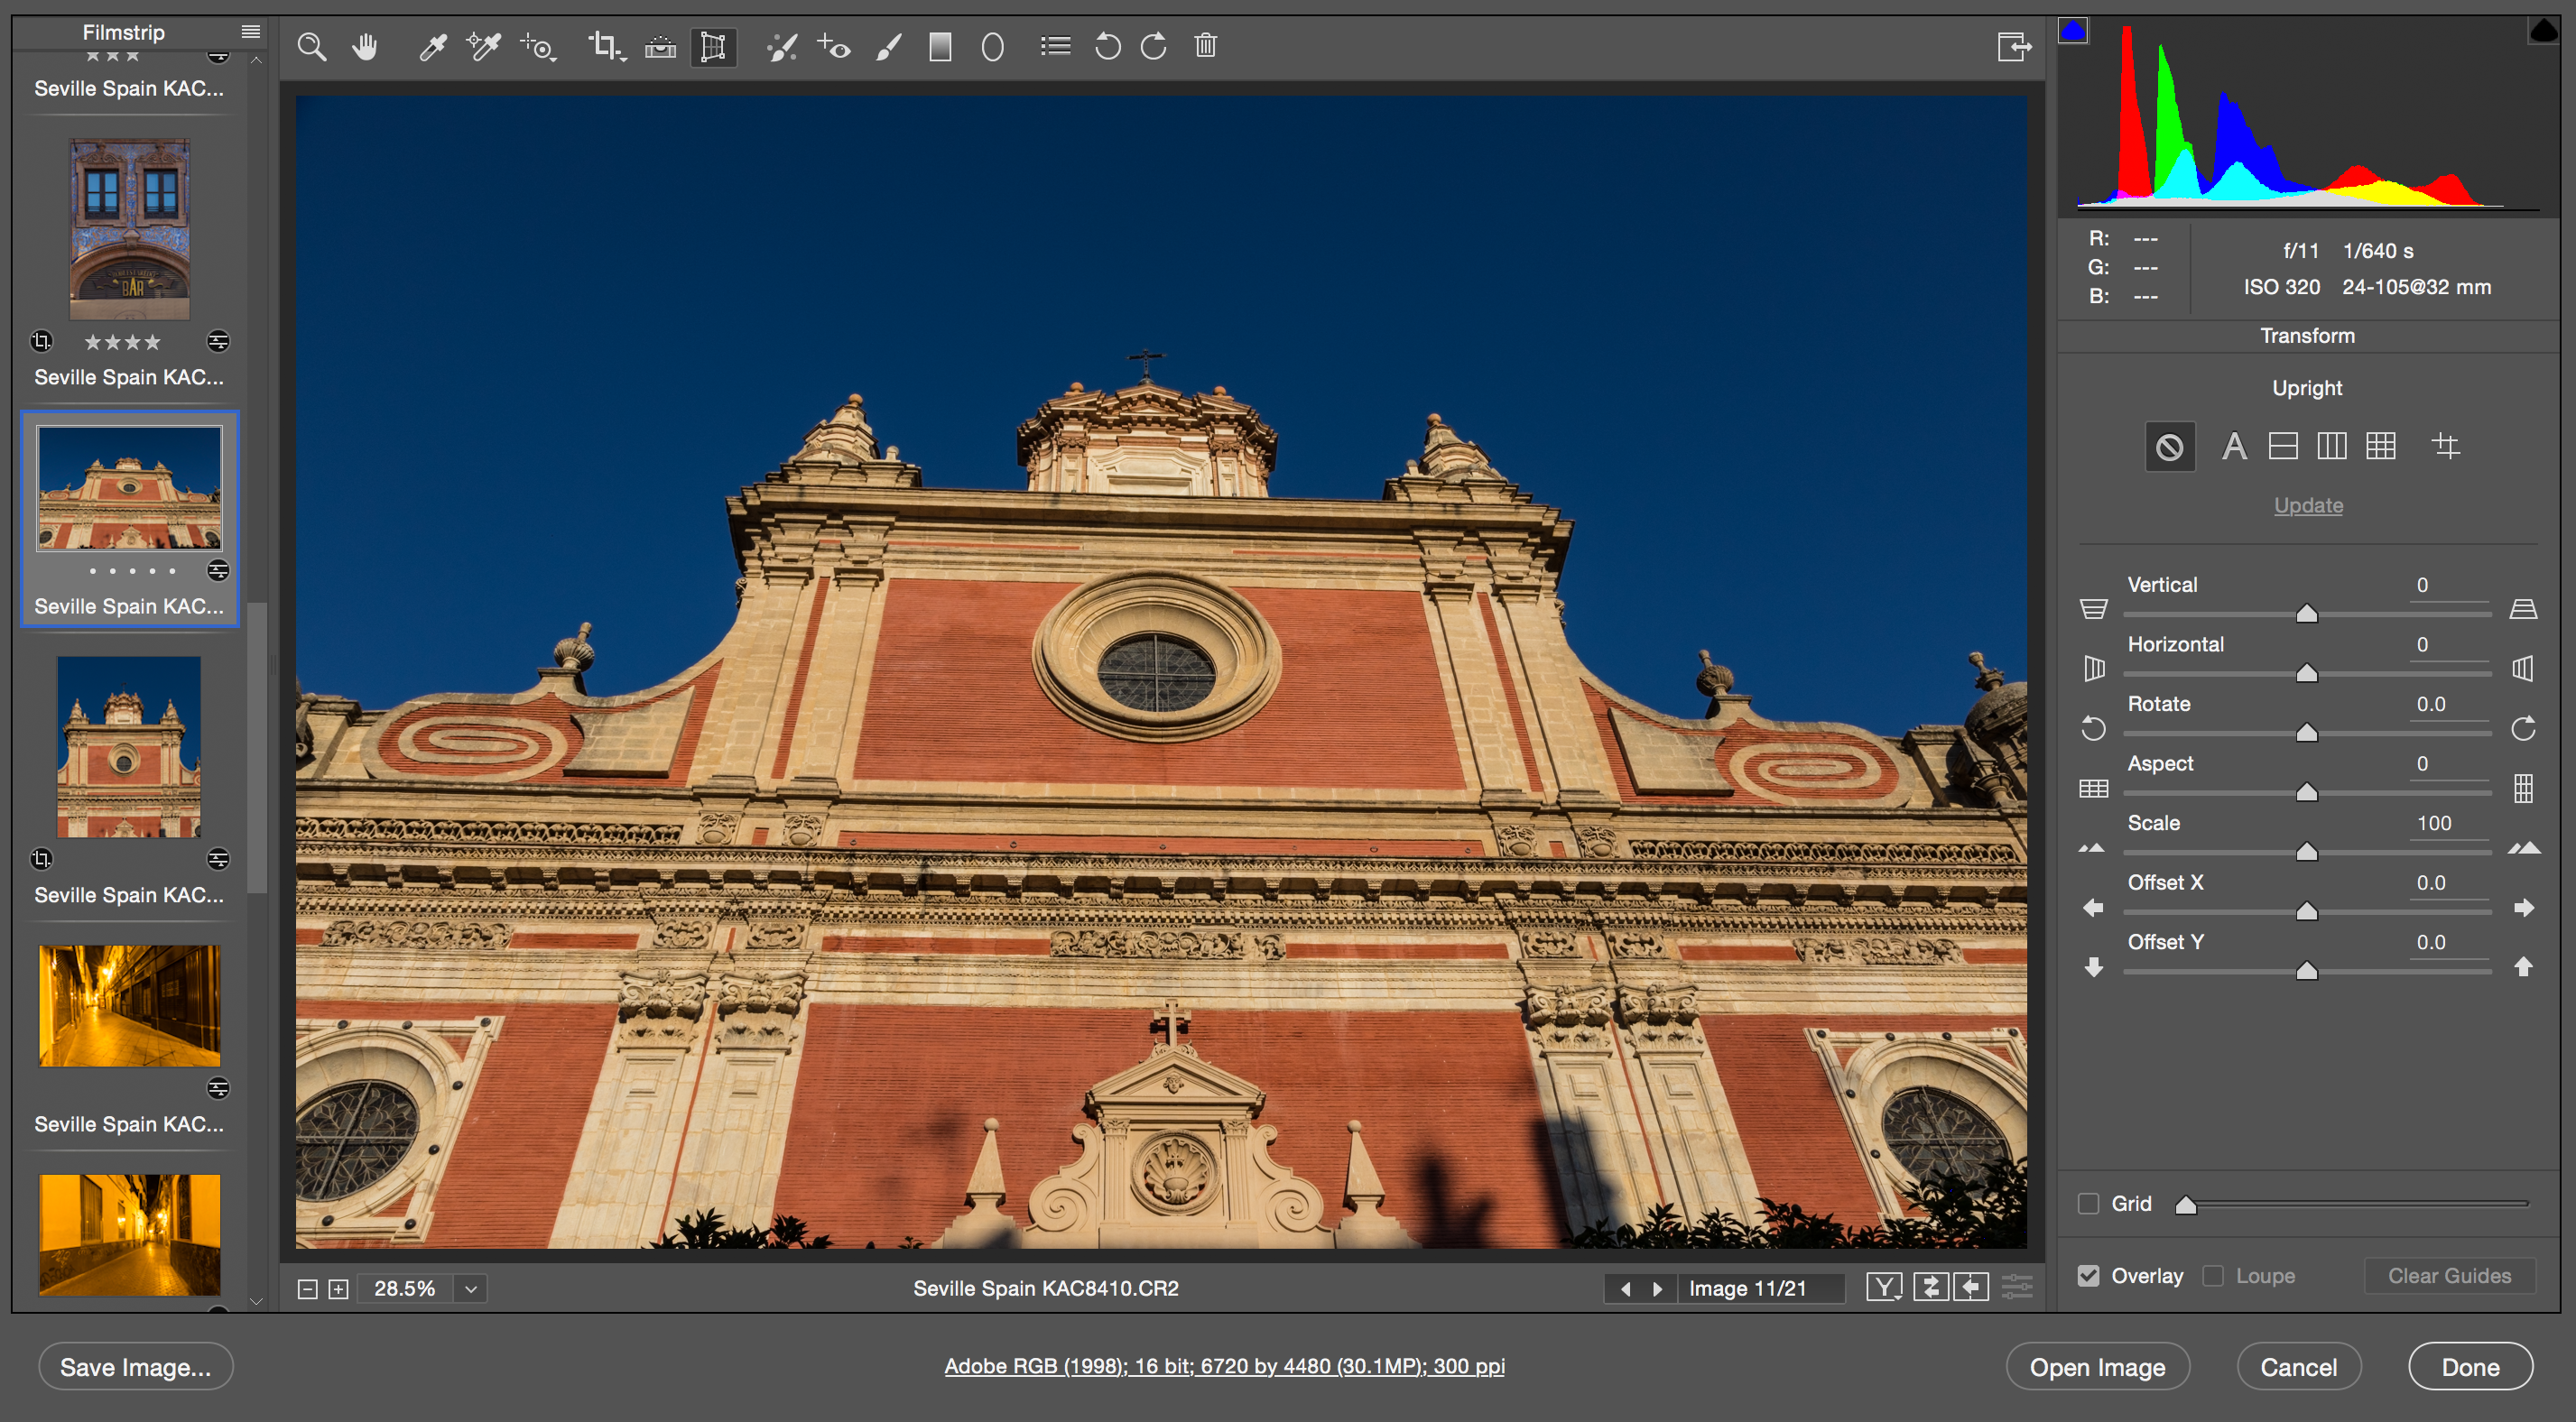Select the Spot Removal tool
2576x1422 pixels.
pyautogui.click(x=782, y=46)
